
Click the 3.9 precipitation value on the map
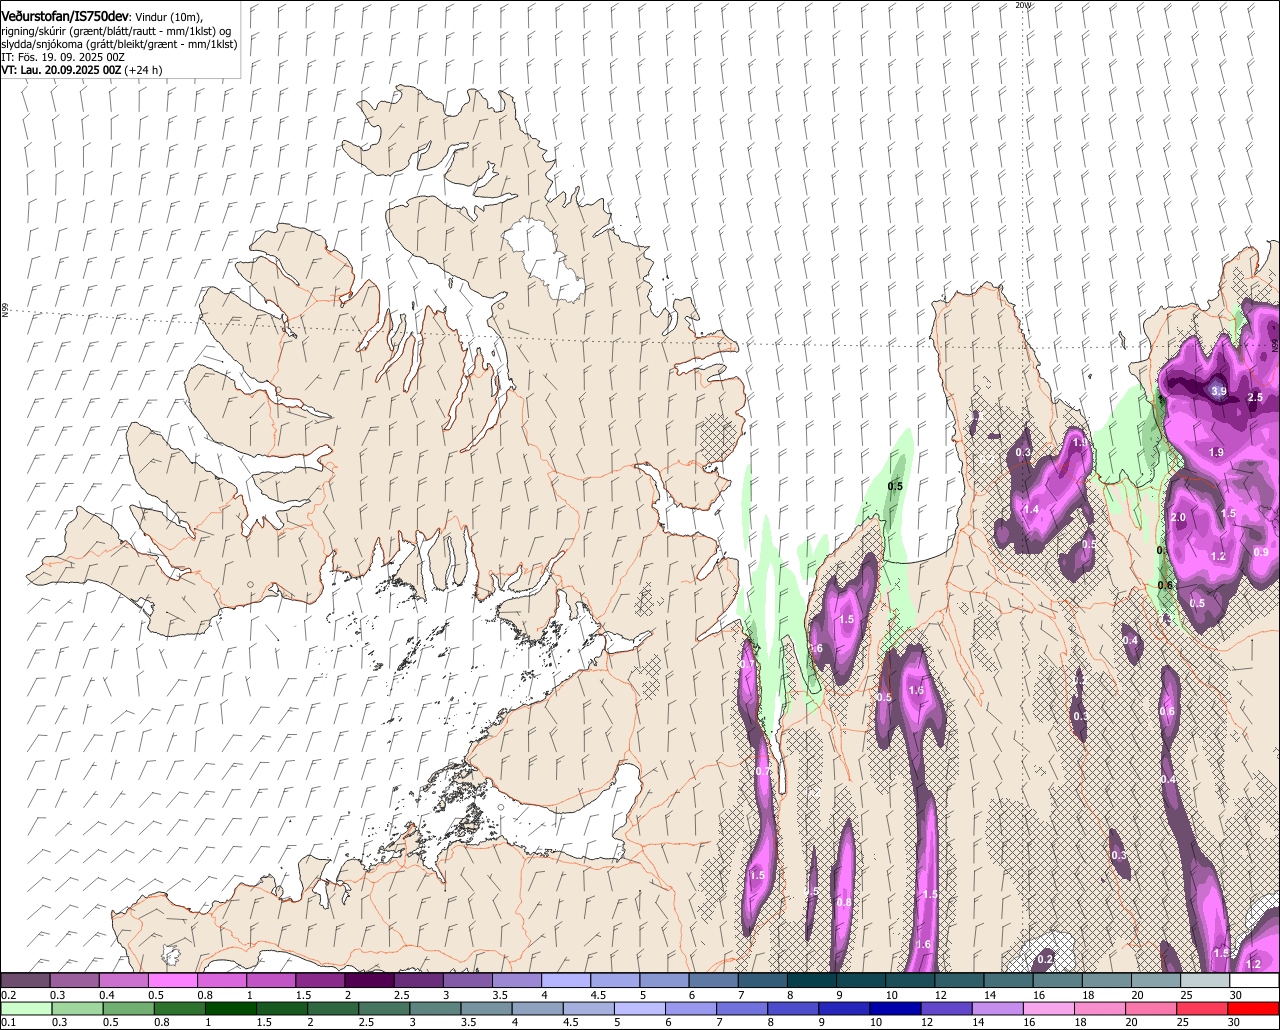coord(1219,391)
